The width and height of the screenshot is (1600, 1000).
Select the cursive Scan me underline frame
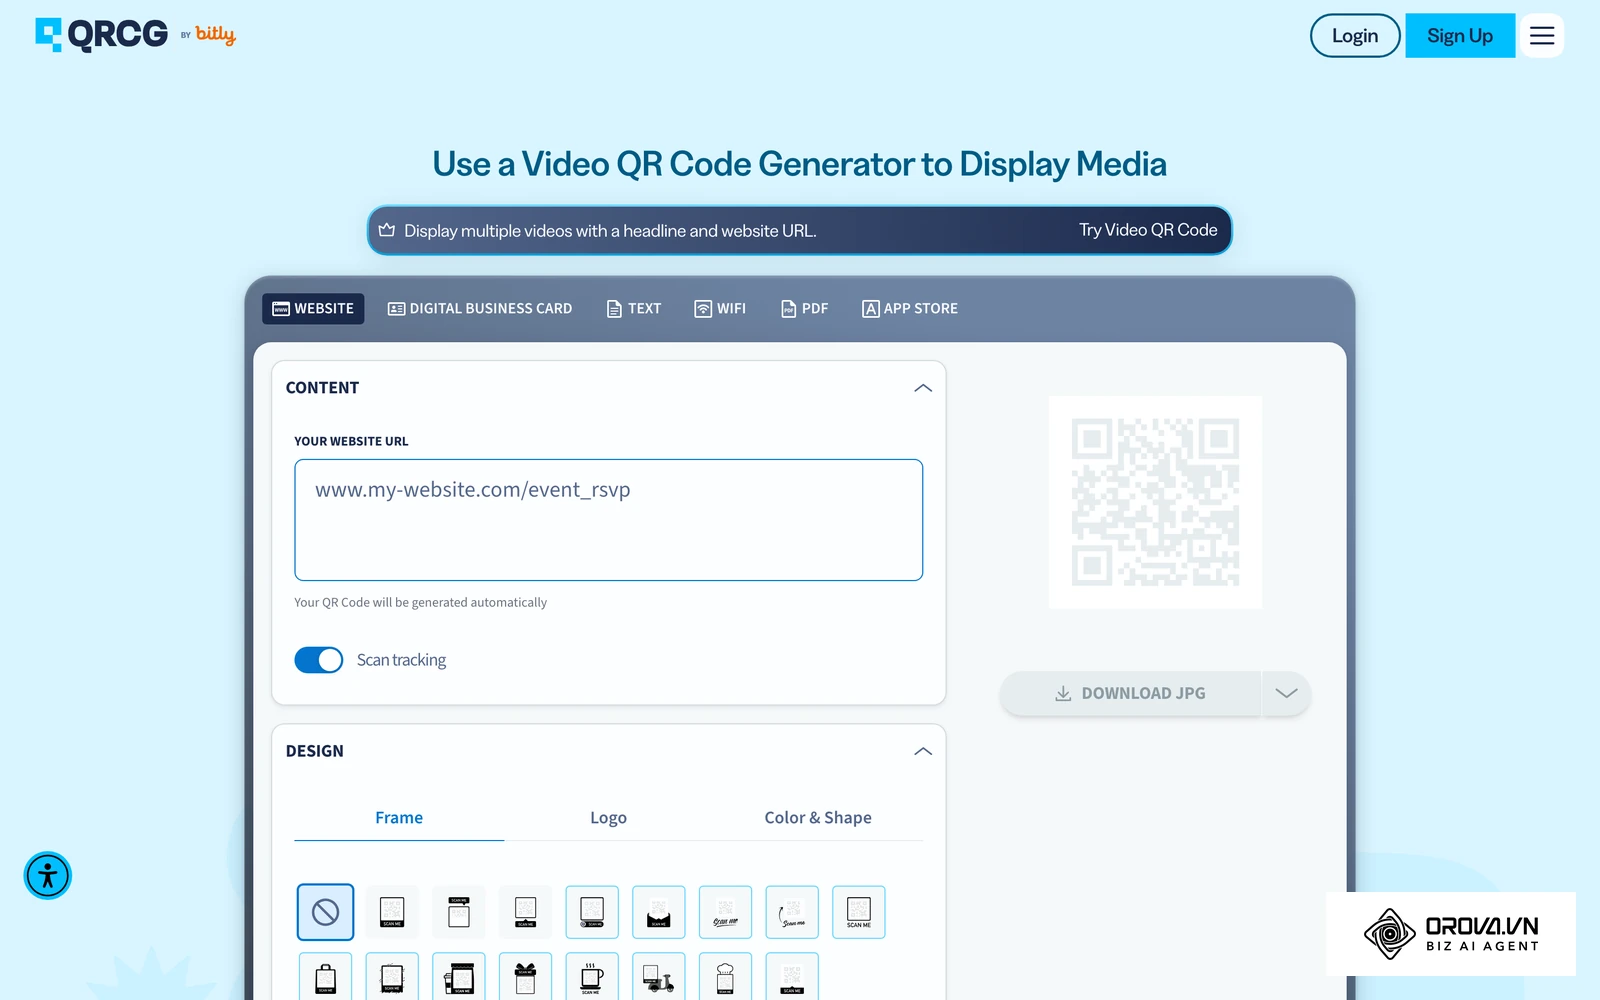pos(725,912)
